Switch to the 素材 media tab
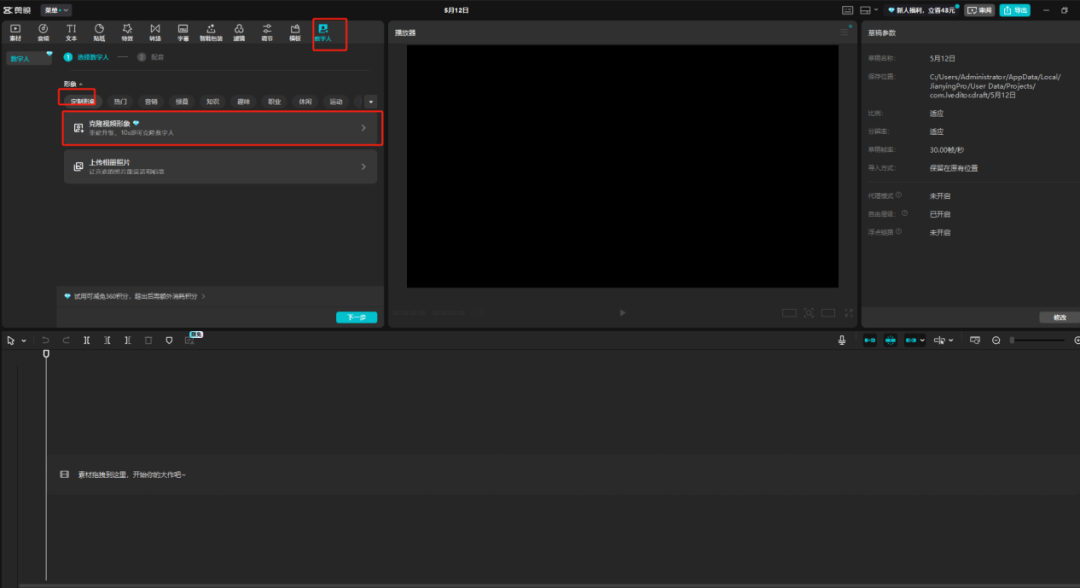The height and width of the screenshot is (588, 1080). pyautogui.click(x=15, y=32)
